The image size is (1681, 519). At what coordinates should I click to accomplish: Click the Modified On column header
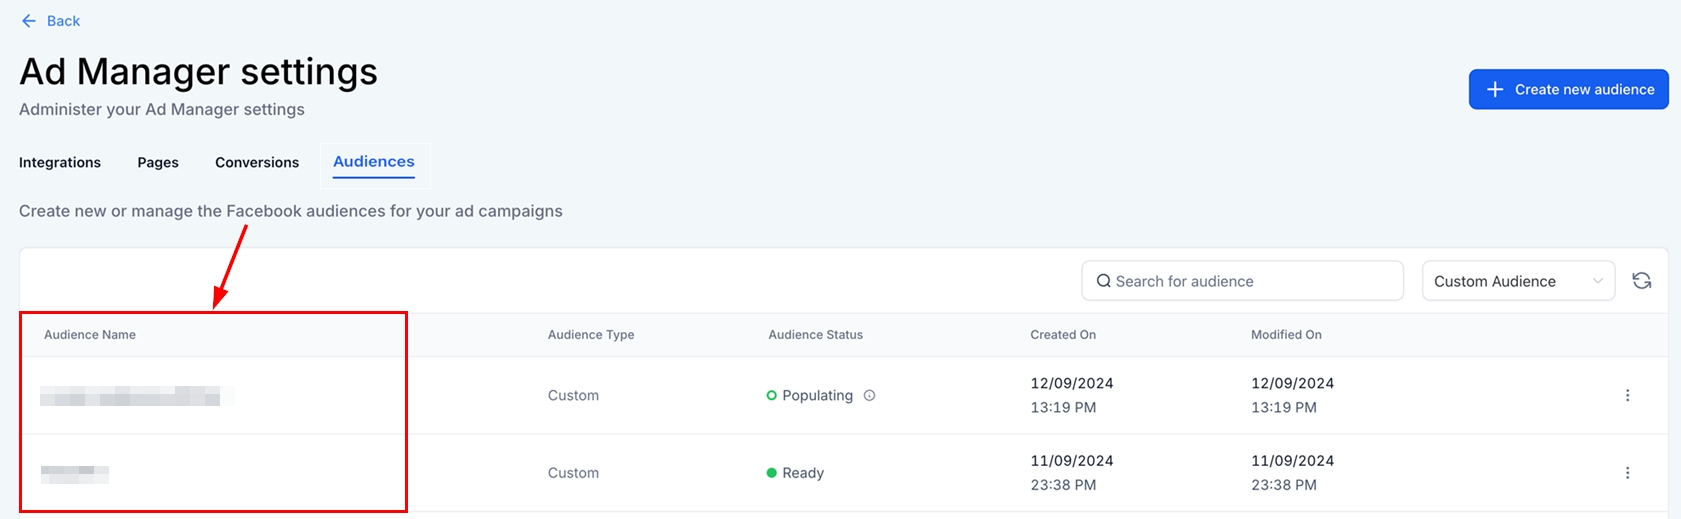[1286, 335]
